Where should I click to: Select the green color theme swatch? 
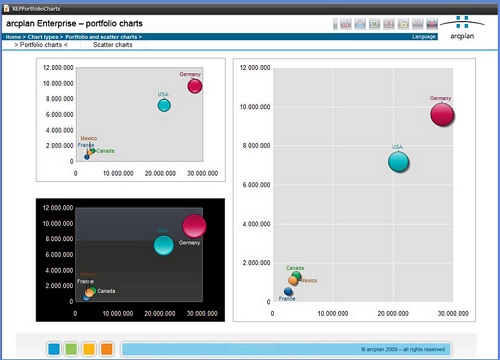point(71,349)
